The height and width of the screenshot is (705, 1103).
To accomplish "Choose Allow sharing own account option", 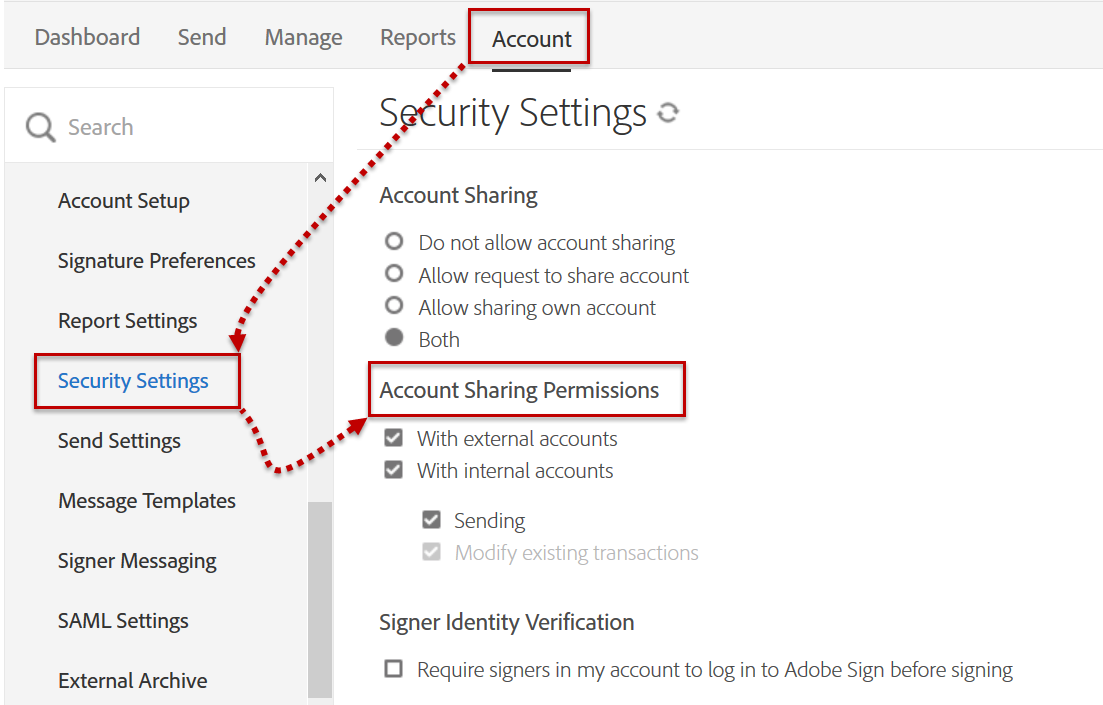I will pyautogui.click(x=394, y=306).
